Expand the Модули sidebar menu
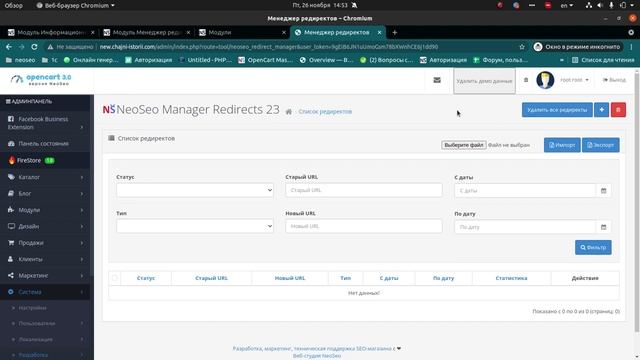The height and width of the screenshot is (360, 640). point(45,210)
